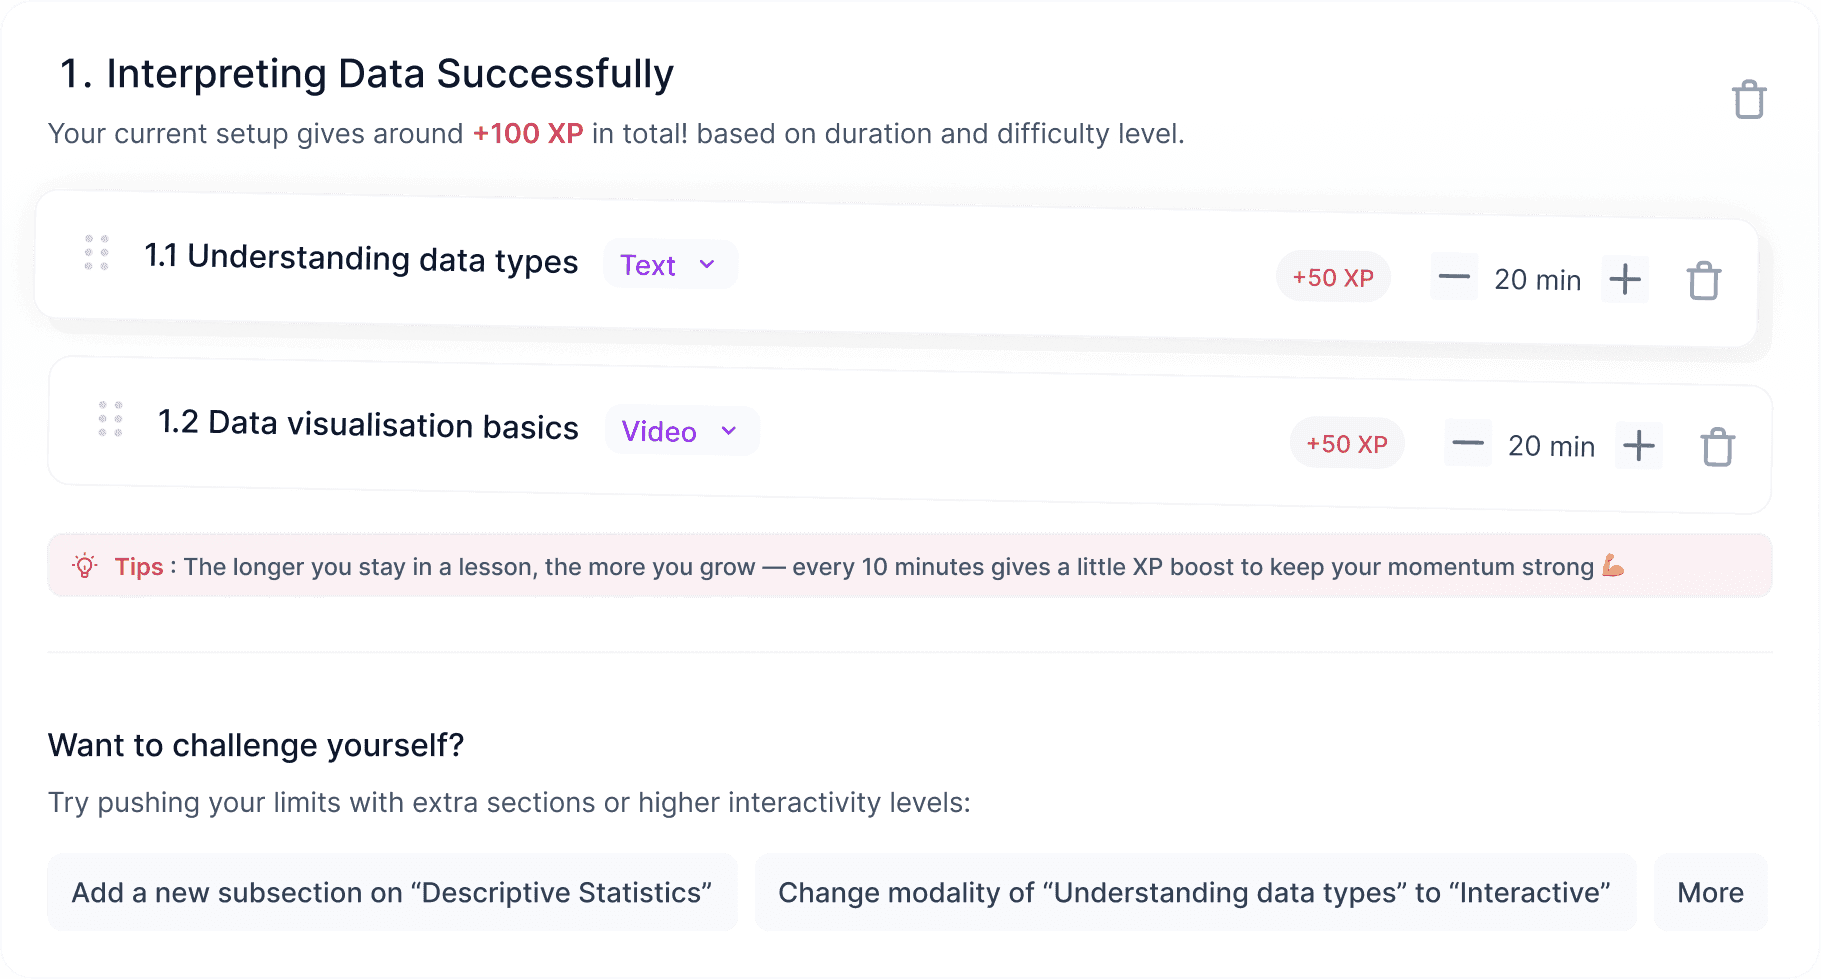Open the Video modality dropdown
Viewport: 1821px width, 979px height.
[x=681, y=431]
